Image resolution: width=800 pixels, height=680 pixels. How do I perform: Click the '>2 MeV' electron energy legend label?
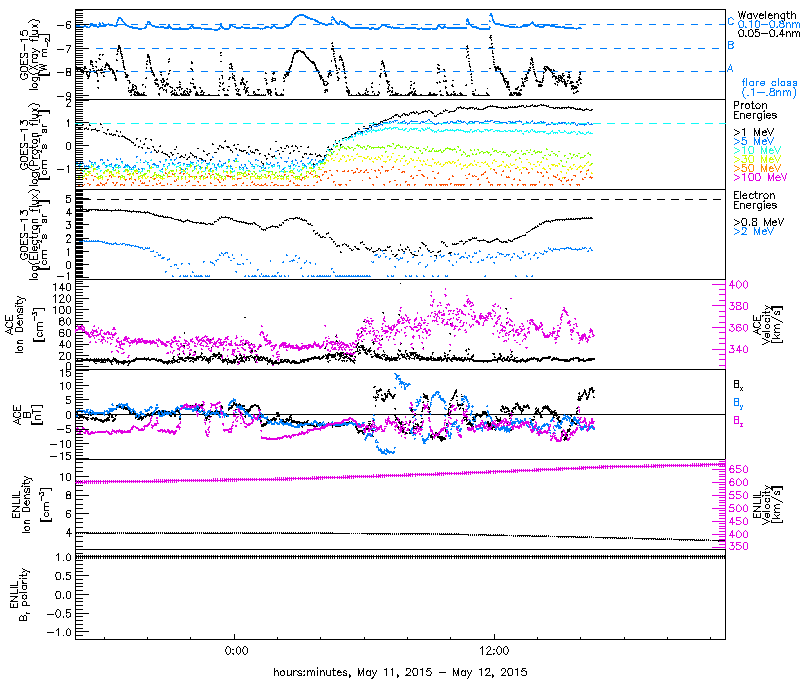point(754,231)
